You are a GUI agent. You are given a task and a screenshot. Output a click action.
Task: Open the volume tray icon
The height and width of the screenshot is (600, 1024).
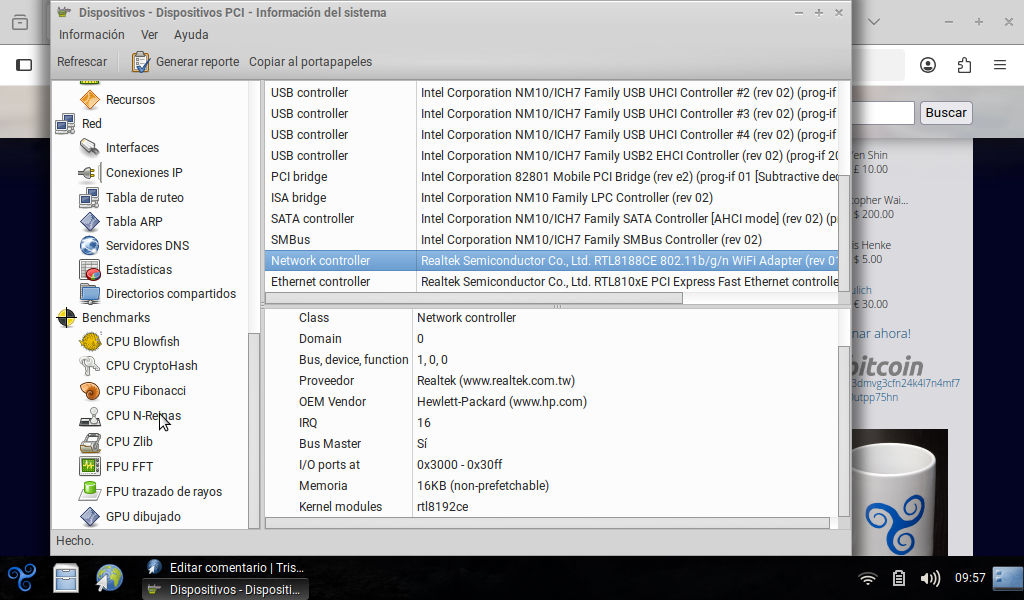[x=930, y=578]
